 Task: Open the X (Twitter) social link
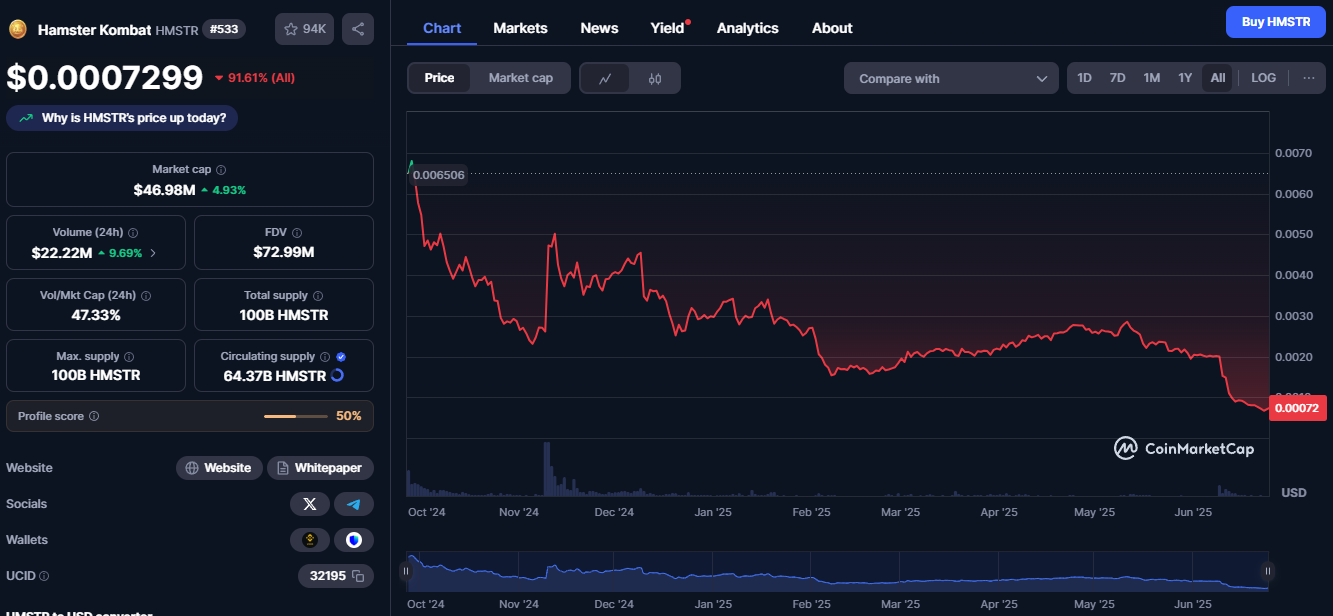310,504
